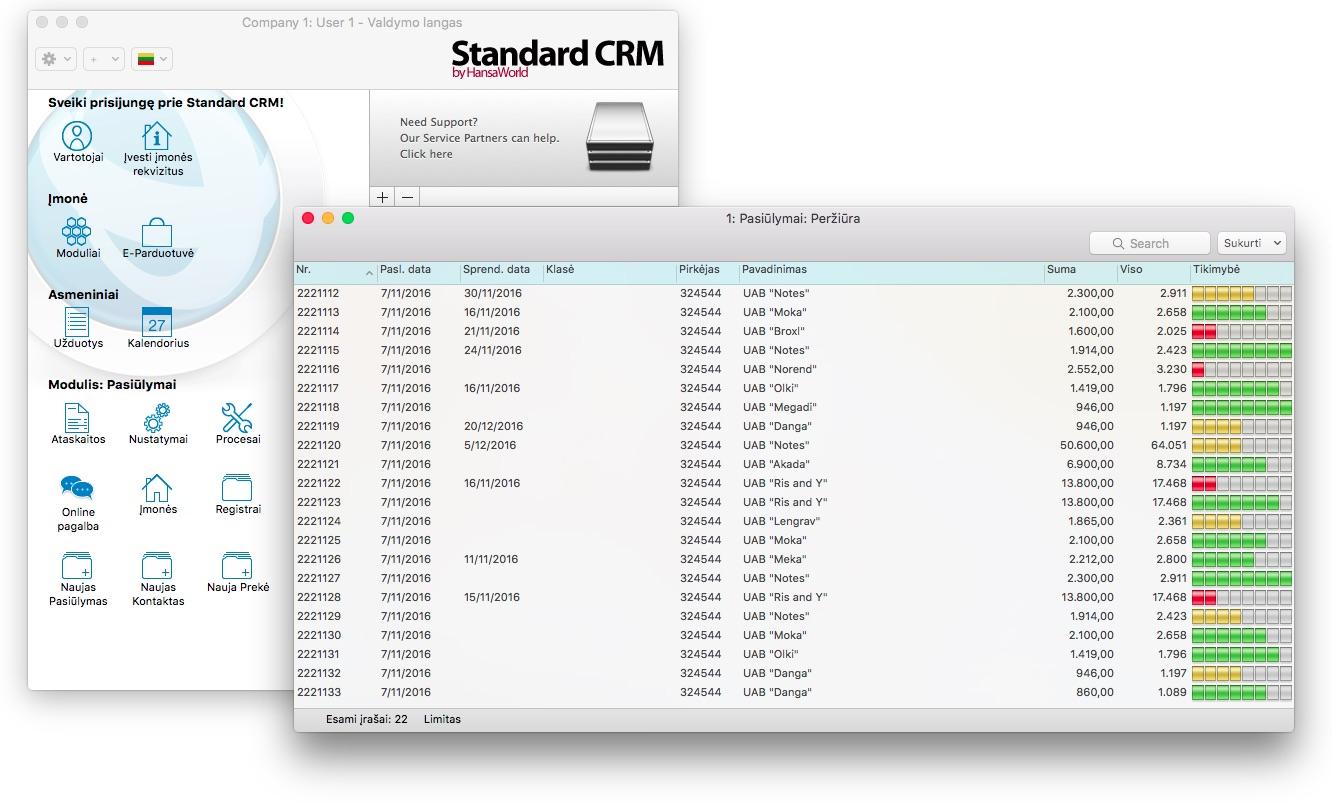Viewport: 1332px width, 804px height.
Task: Click the server stack support image
Action: (618, 136)
